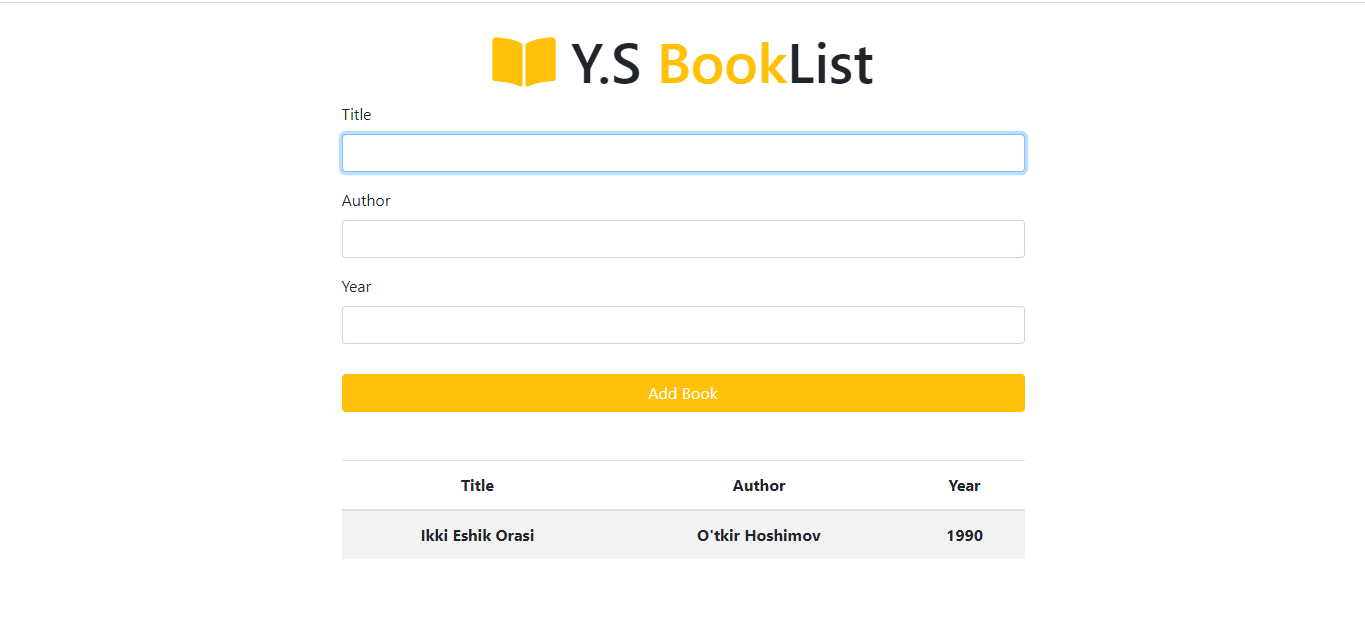Click "Add Book" text on yellow bar
Viewport: 1365px width, 626px height.
683,394
